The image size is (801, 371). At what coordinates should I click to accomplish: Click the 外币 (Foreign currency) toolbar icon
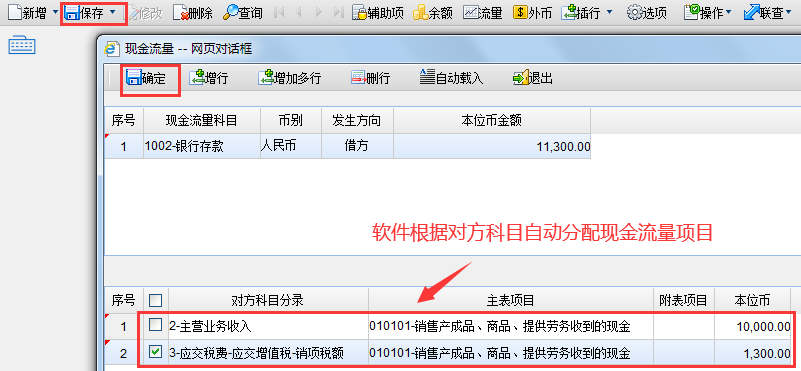tap(520, 12)
